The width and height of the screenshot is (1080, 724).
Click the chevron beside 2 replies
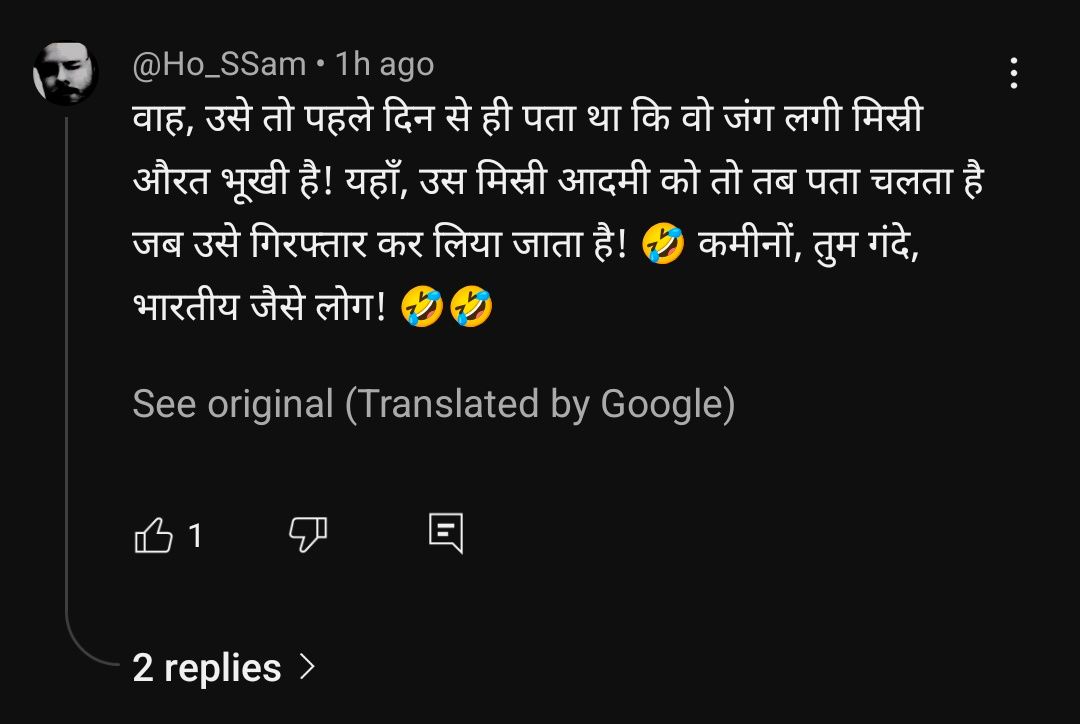(x=308, y=666)
